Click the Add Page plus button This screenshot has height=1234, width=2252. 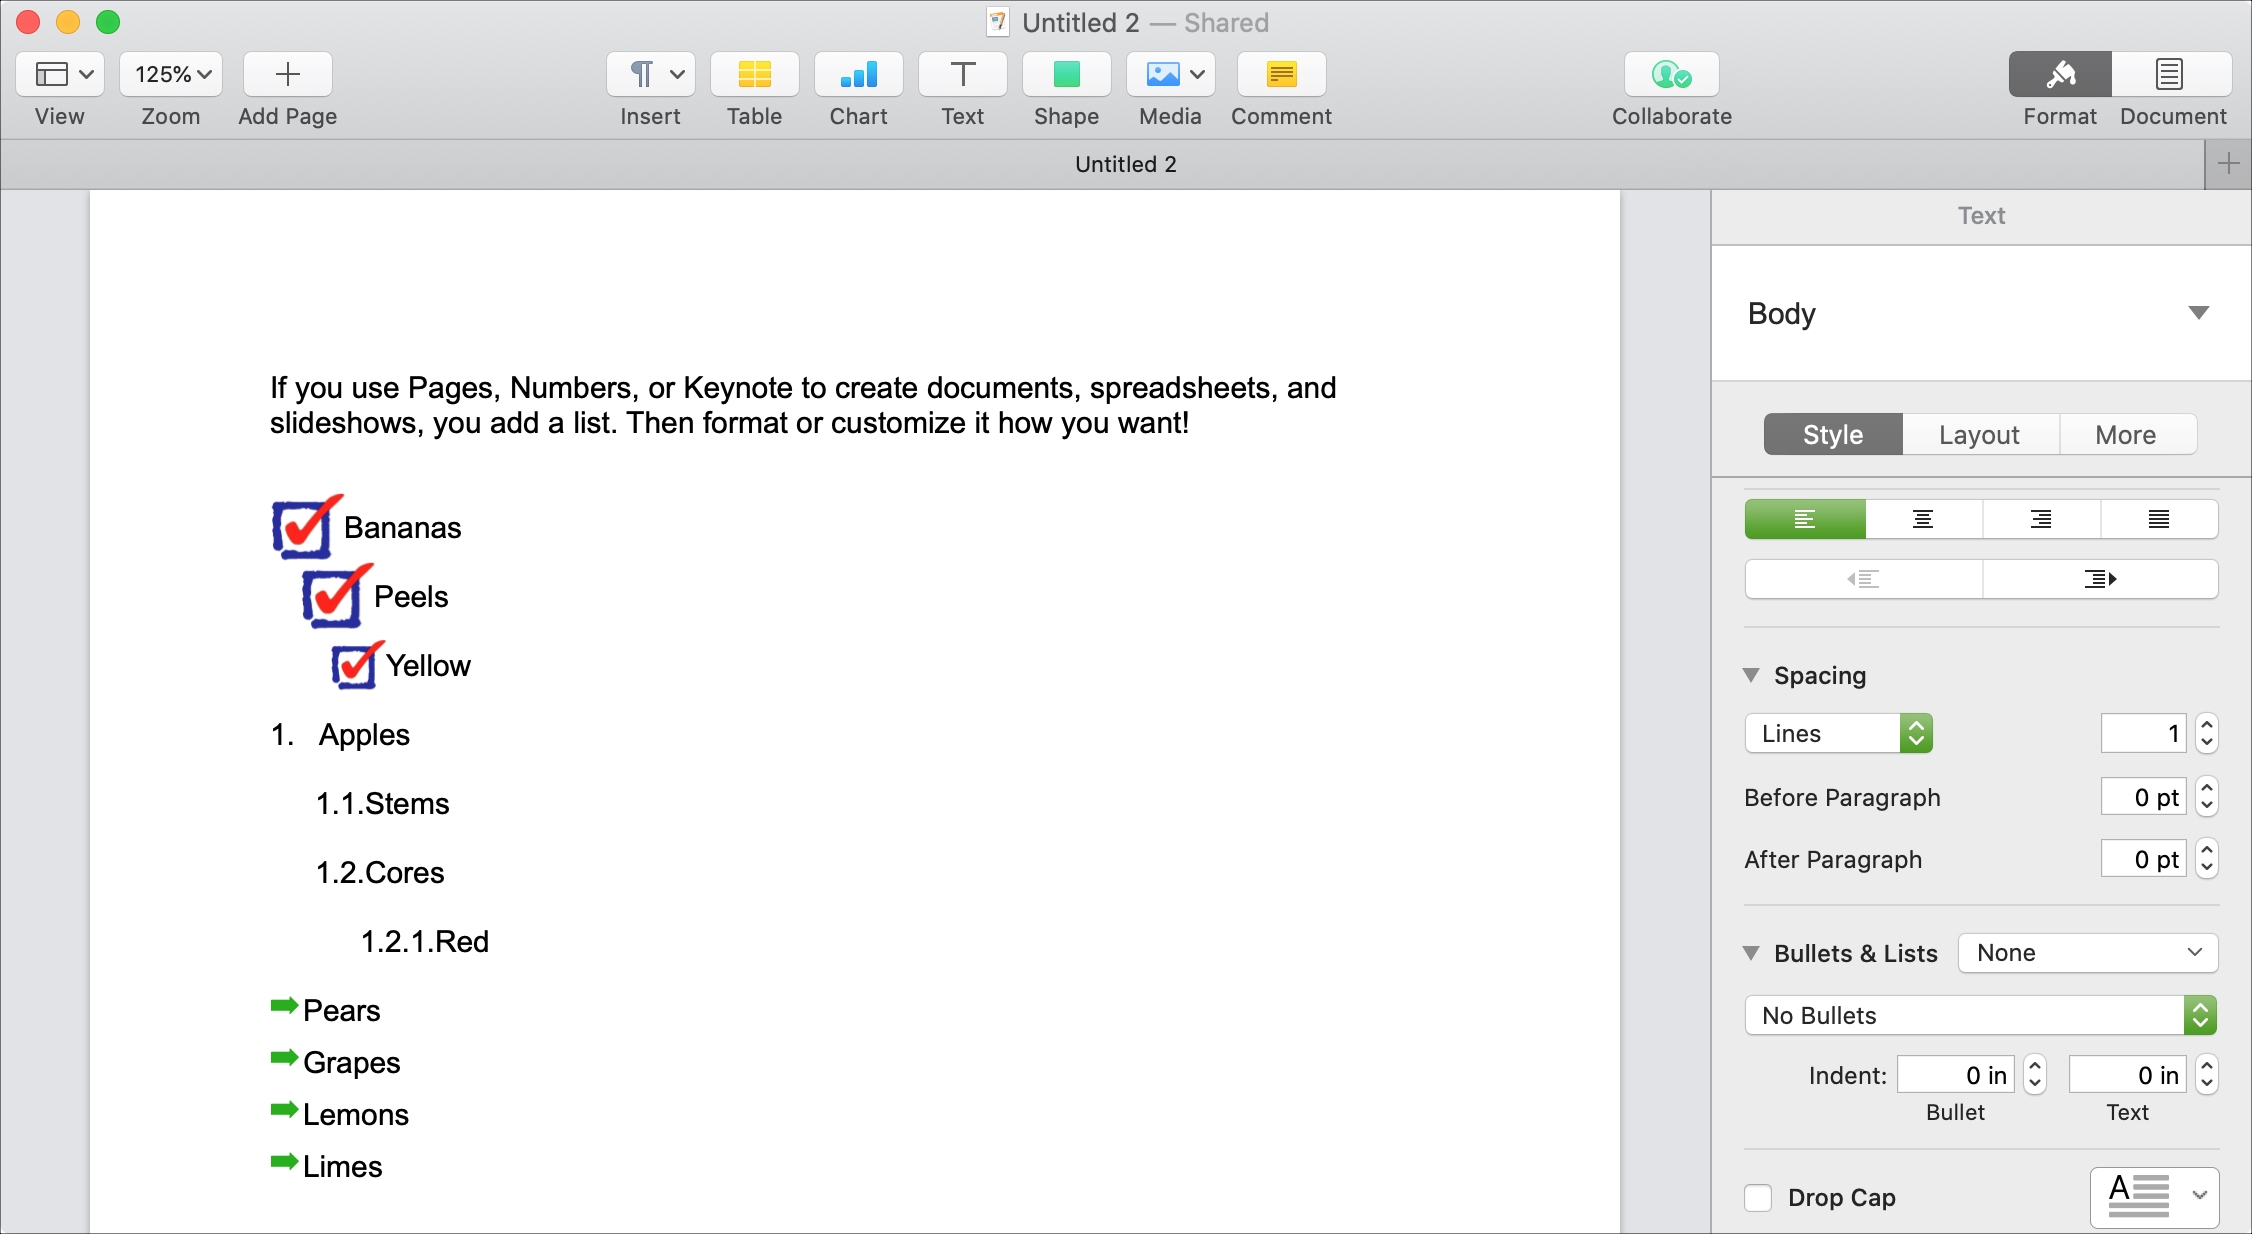287,74
